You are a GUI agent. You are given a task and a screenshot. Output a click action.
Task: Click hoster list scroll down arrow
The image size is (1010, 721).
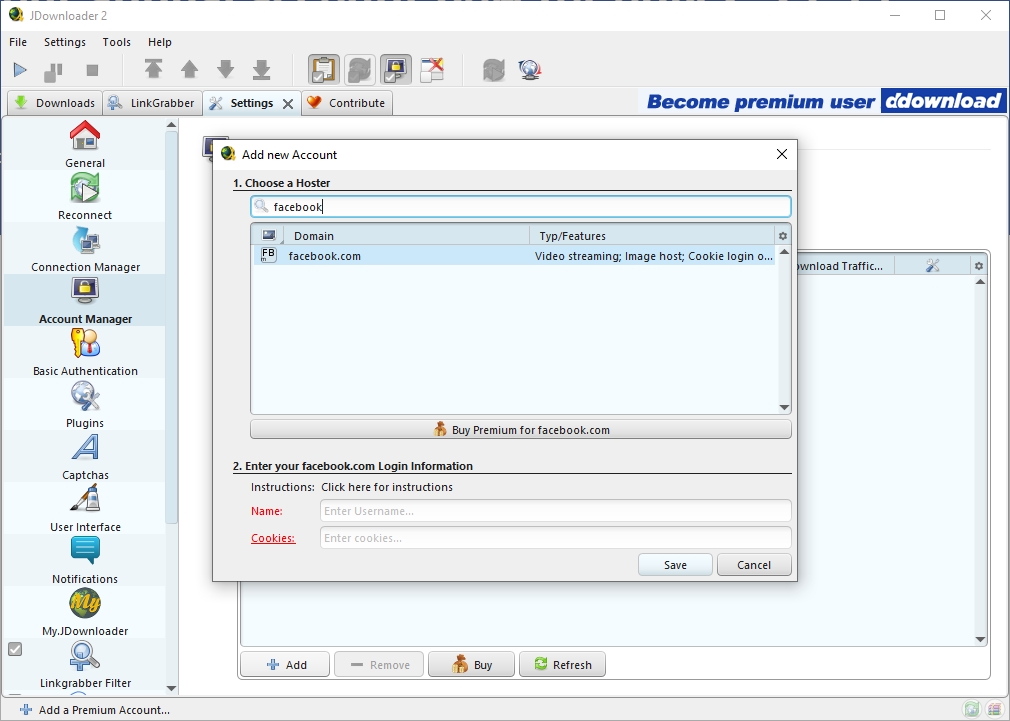[784, 407]
